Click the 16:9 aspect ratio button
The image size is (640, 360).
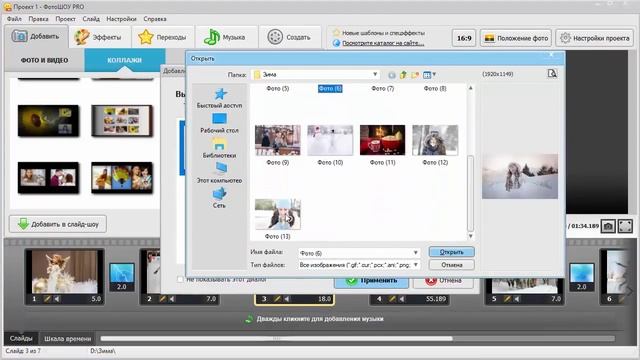click(x=464, y=38)
